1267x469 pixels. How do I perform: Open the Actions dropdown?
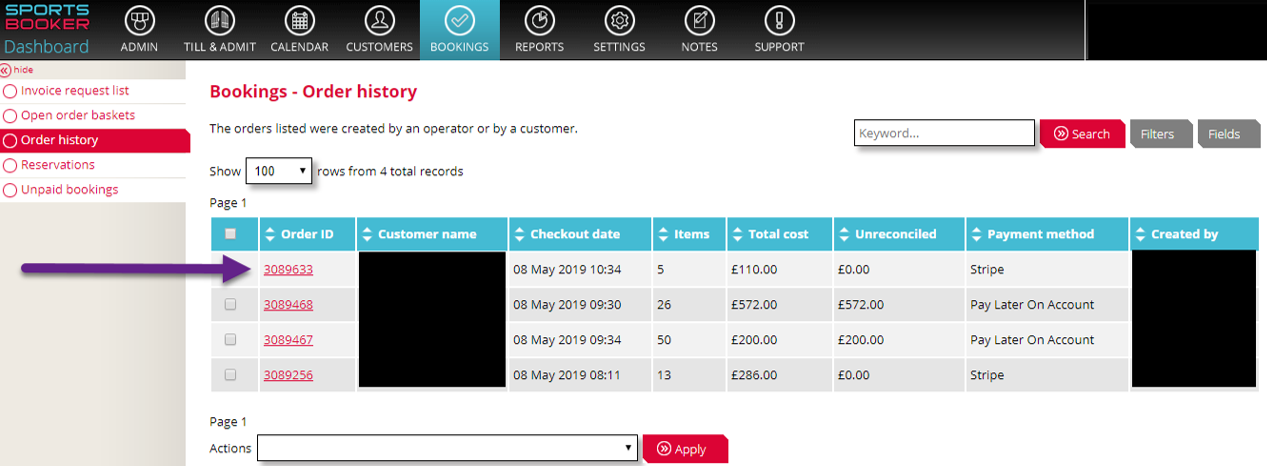coord(447,448)
